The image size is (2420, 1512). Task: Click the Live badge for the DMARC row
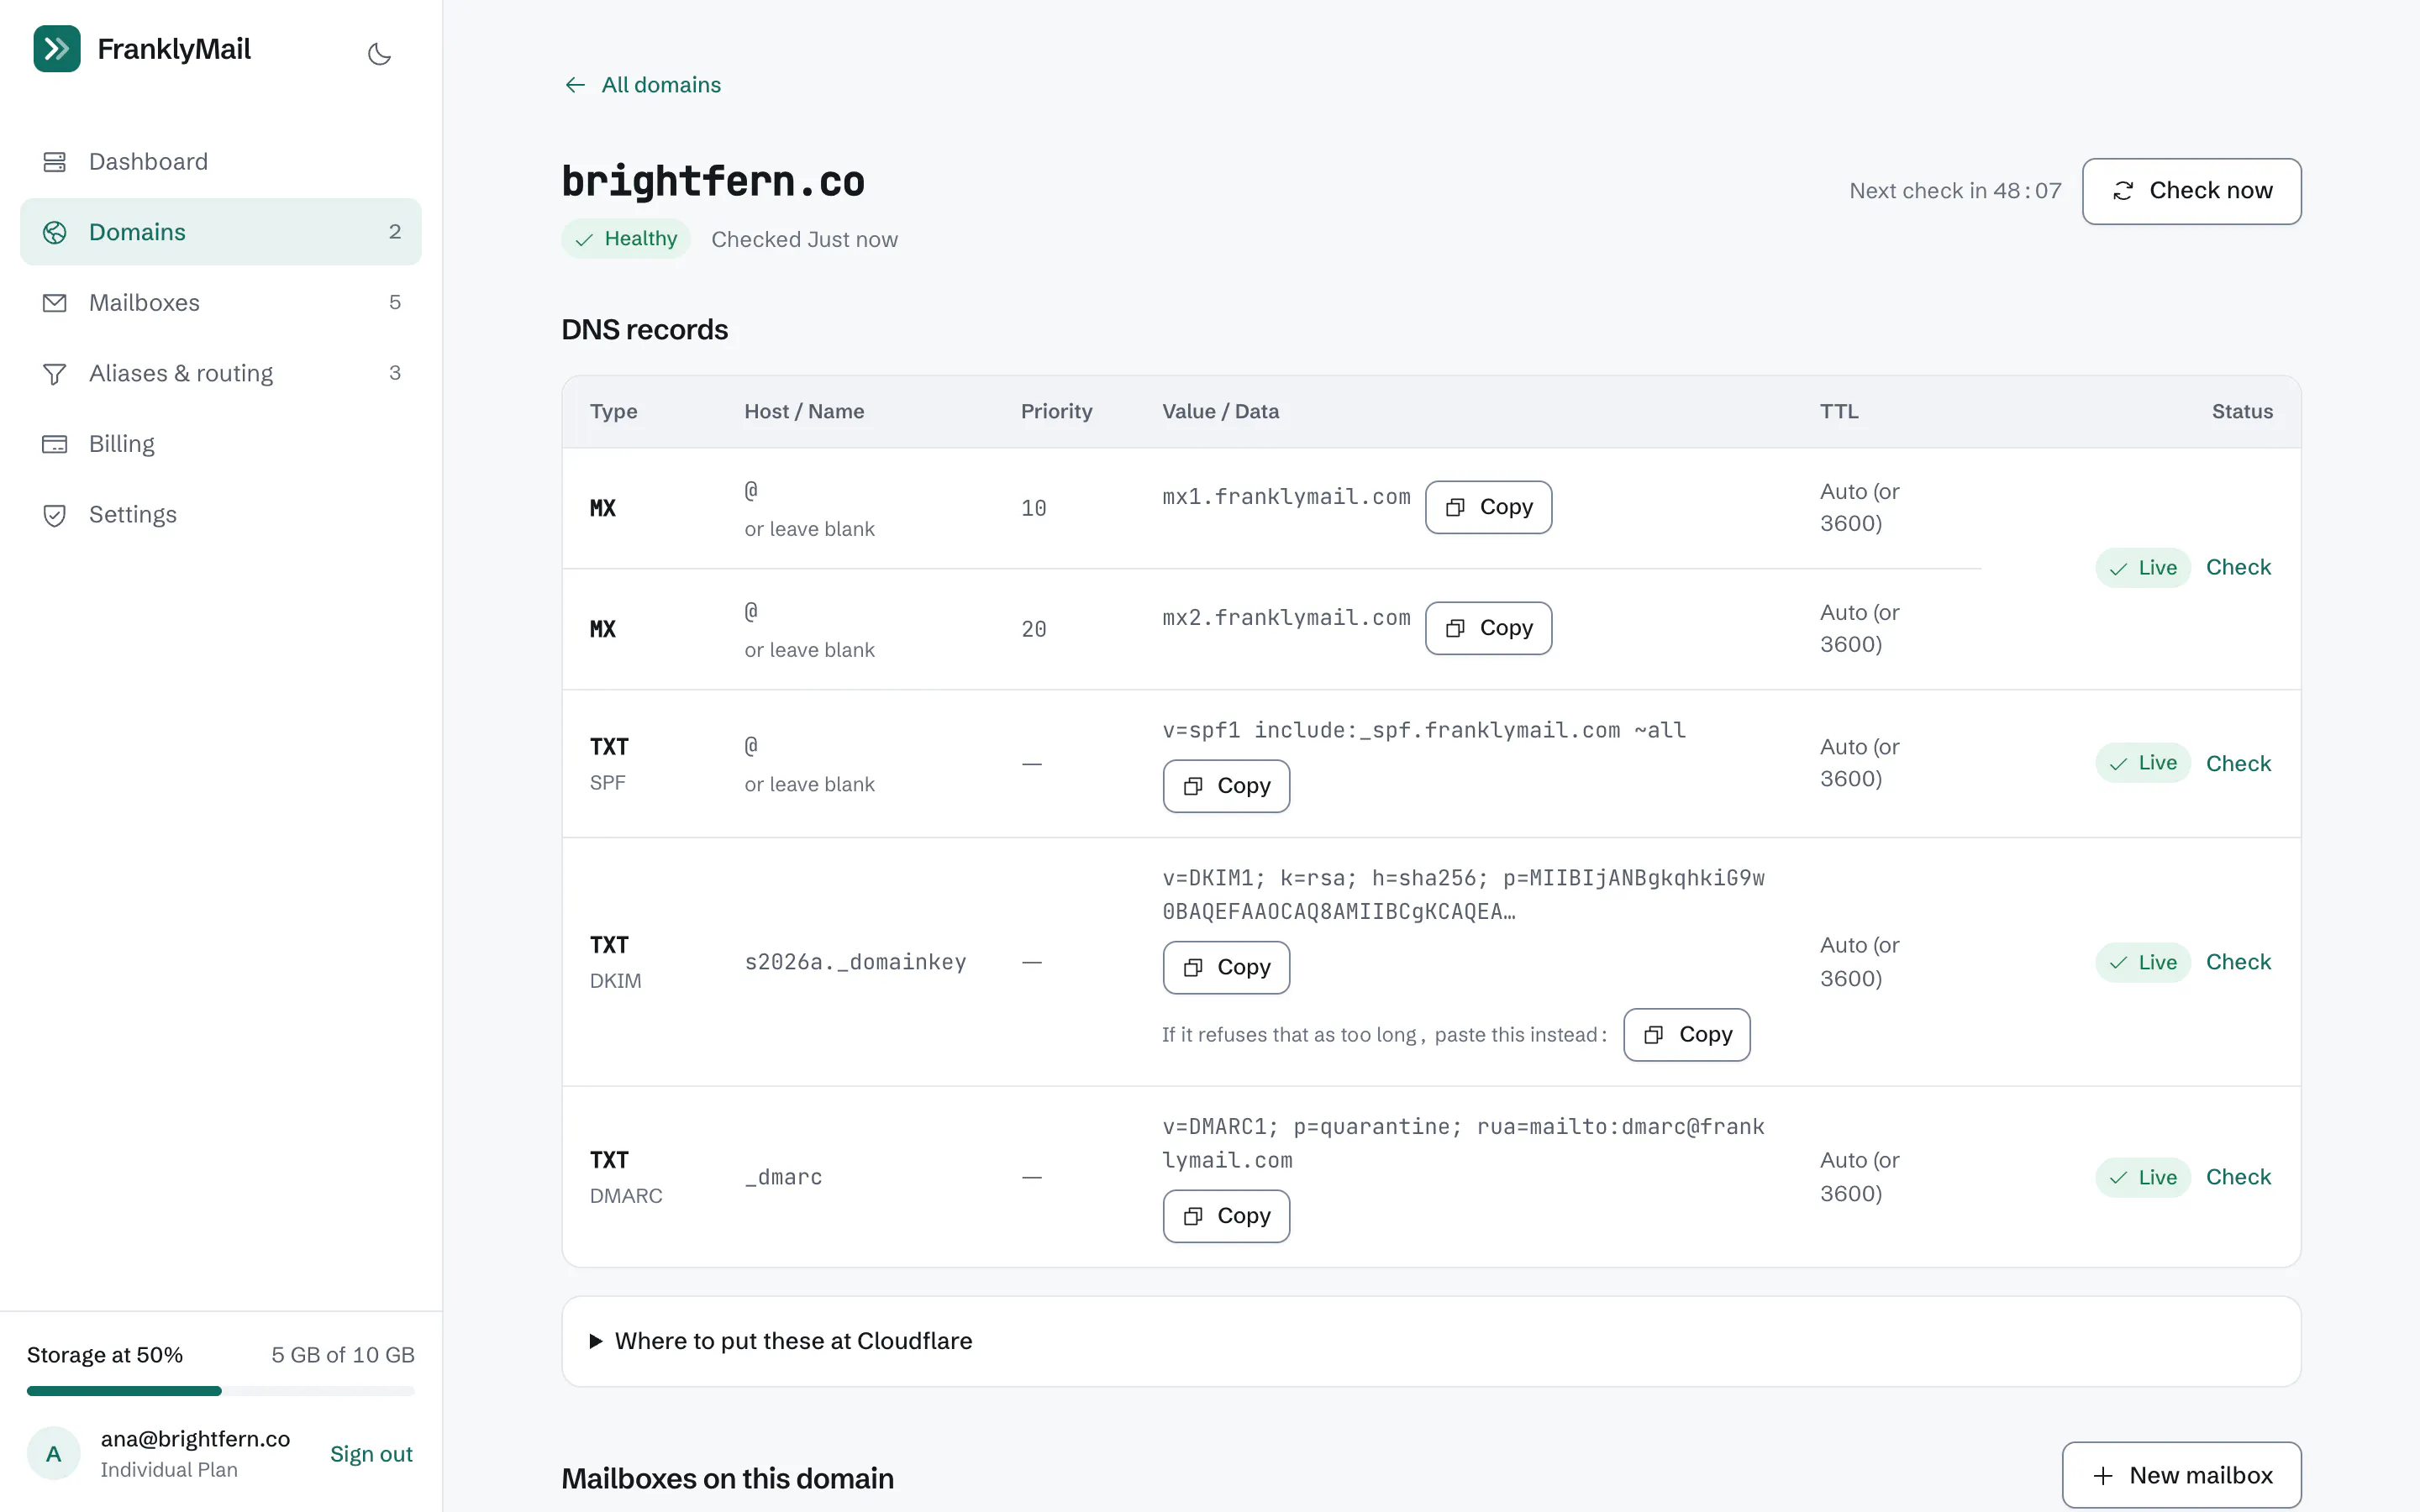[x=2143, y=1178]
